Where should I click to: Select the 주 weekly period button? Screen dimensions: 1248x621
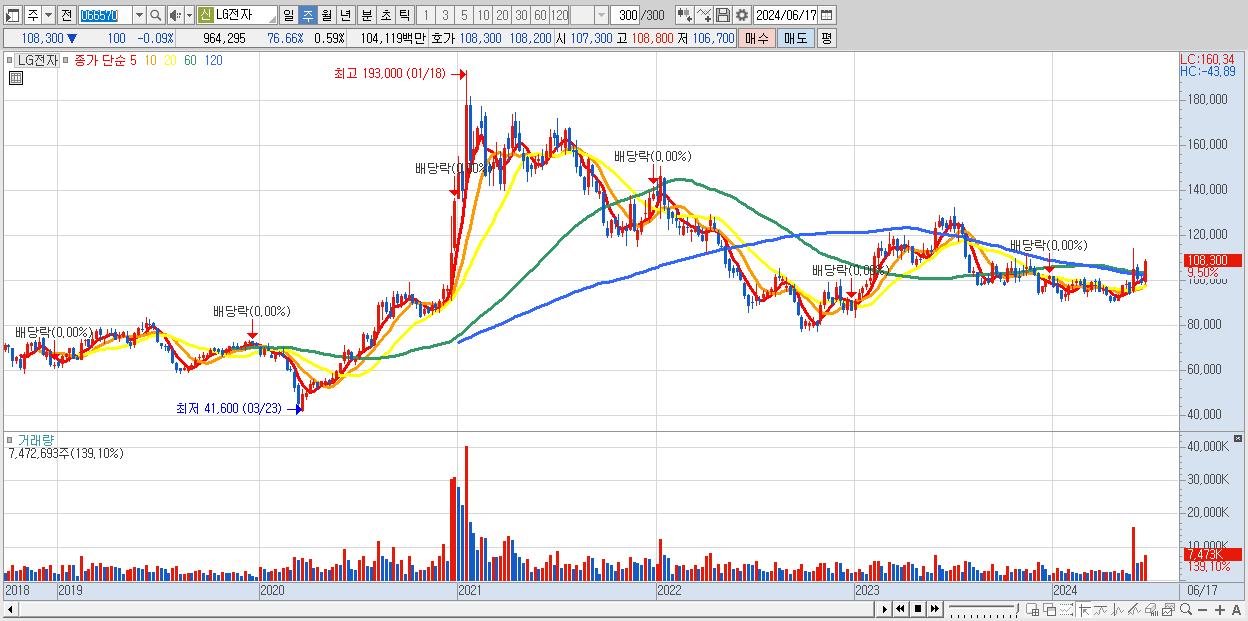pyautogui.click(x=307, y=15)
